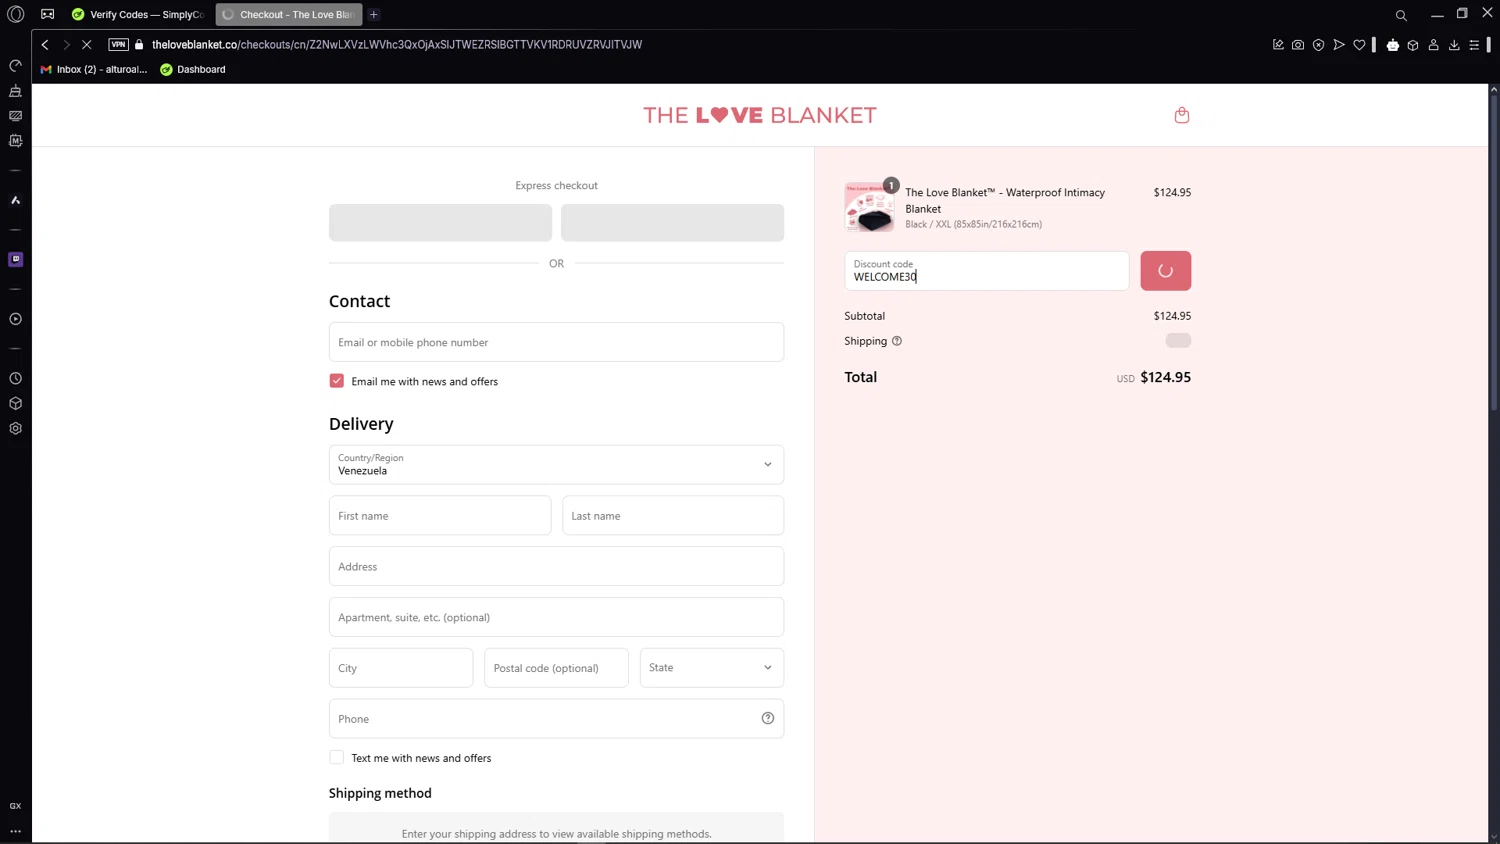Click Phone field help question icon
Image resolution: width=1500 pixels, height=844 pixels.
(768, 718)
